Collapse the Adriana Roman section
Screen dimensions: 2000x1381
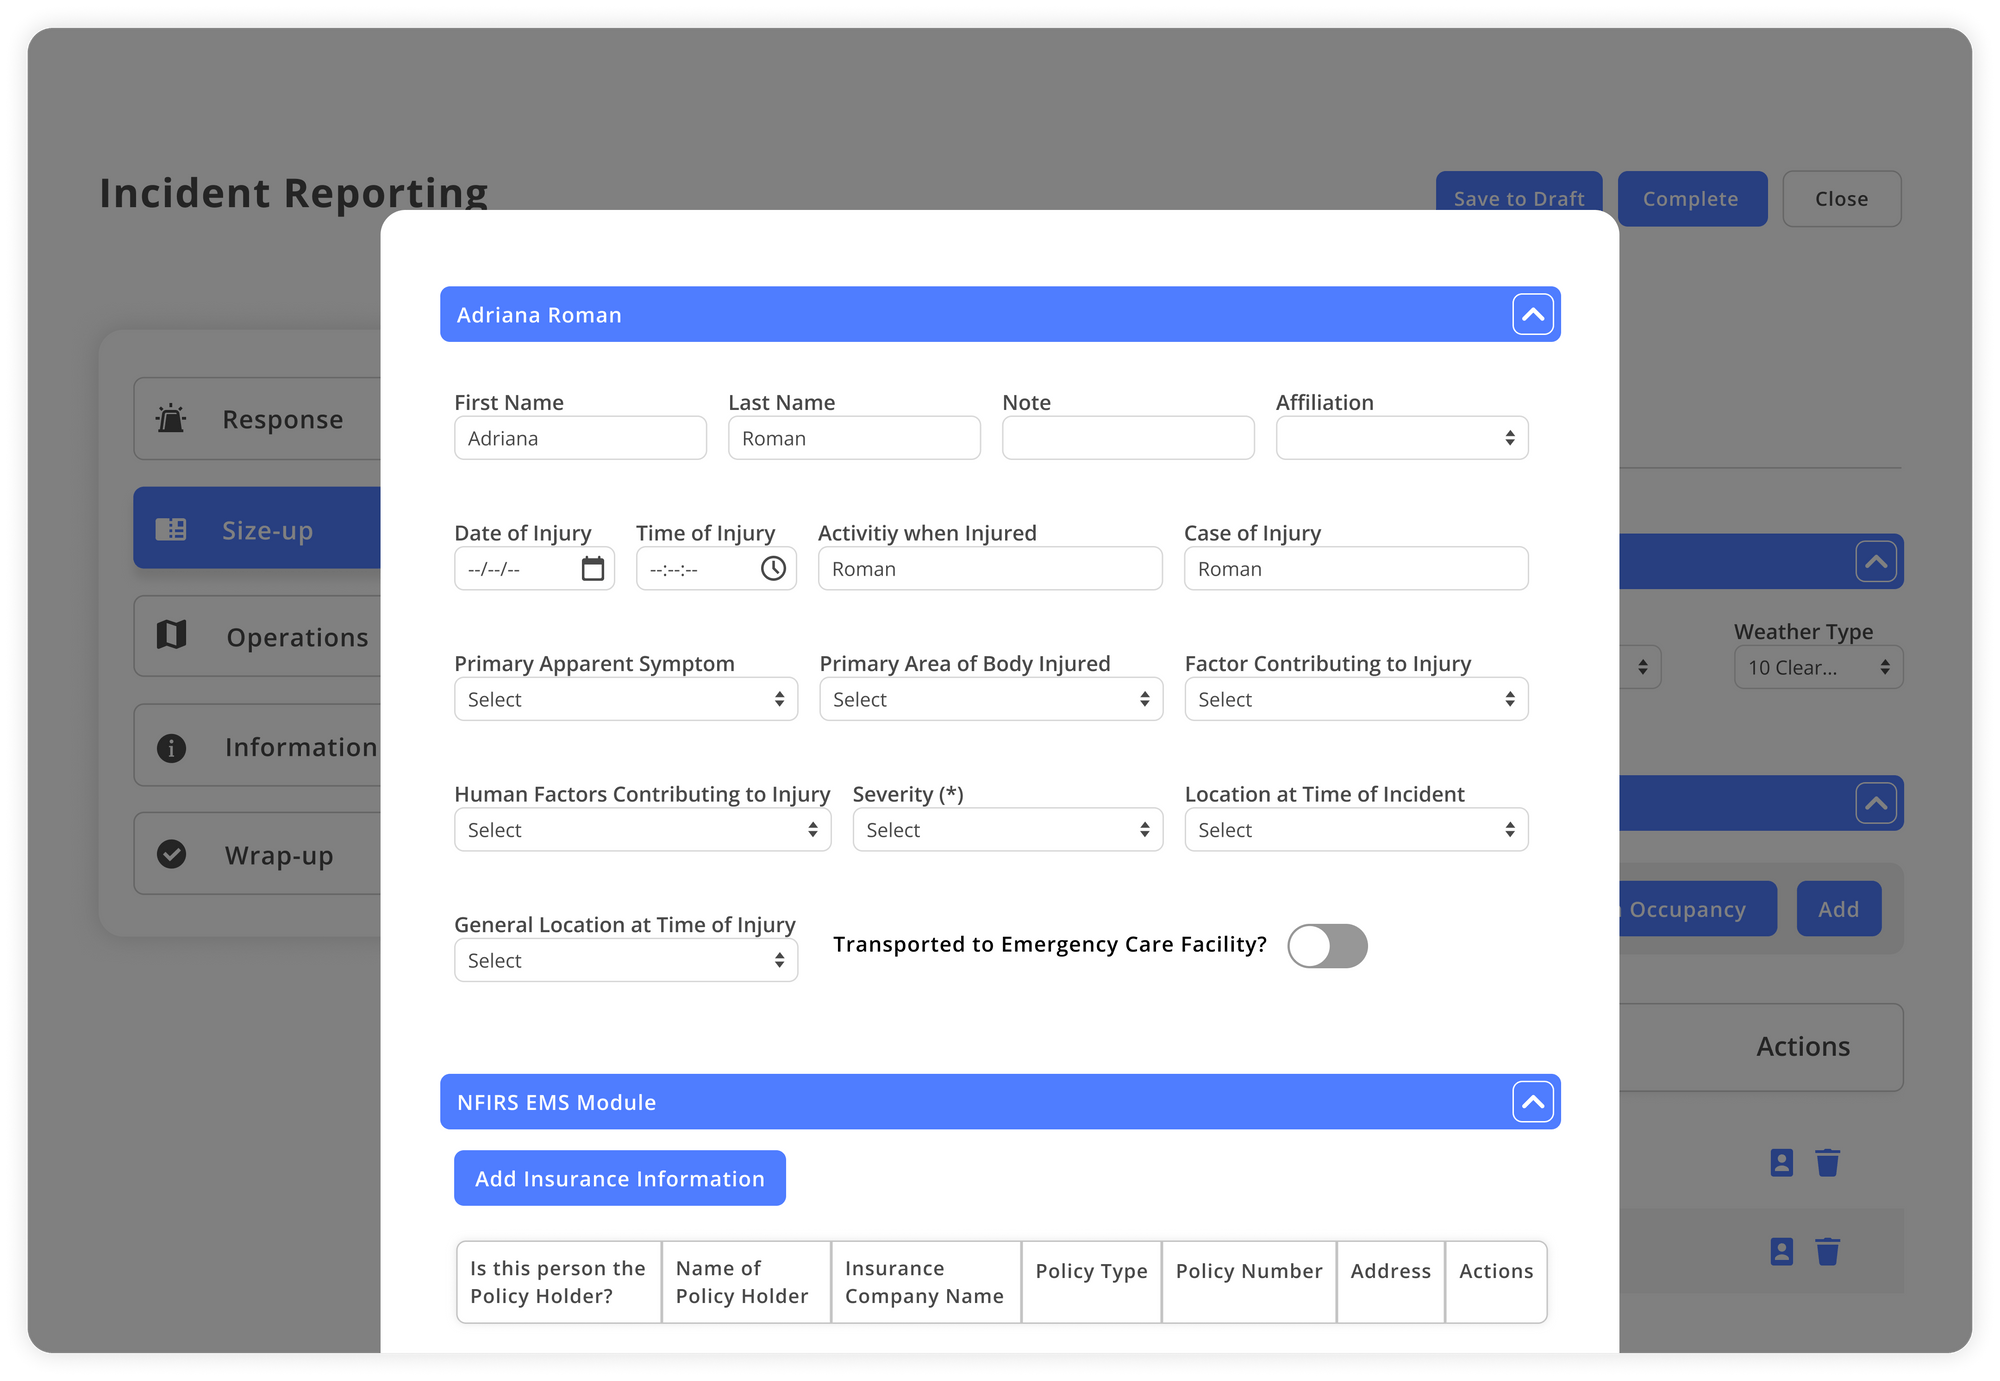coord(1531,313)
